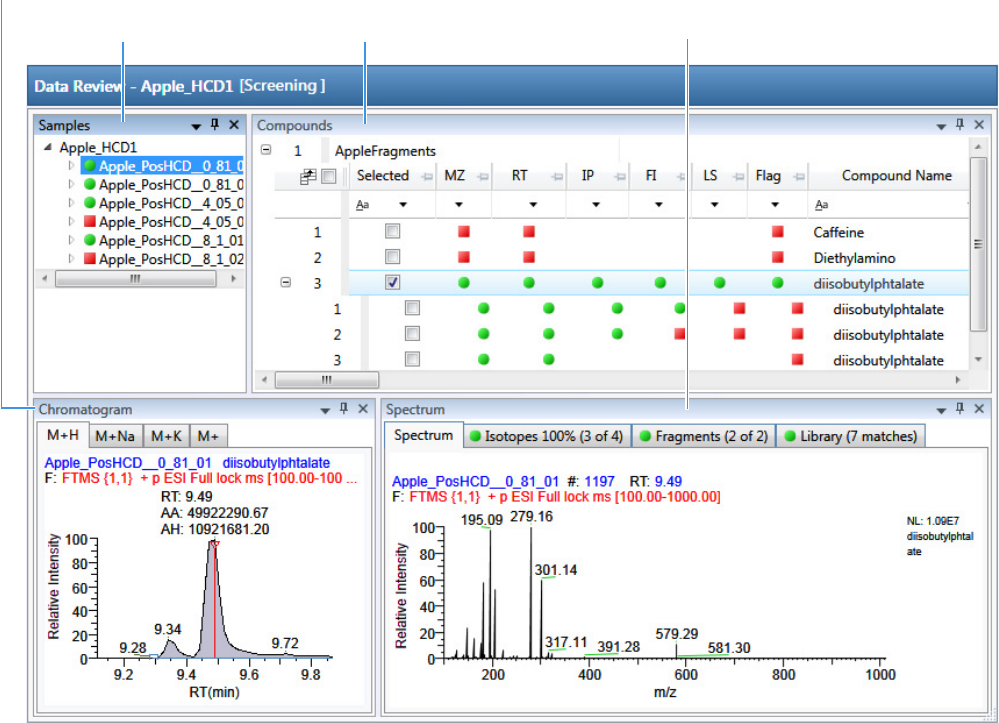Switch to the M+H adduct tab
The width and height of the screenshot is (999, 723).
(63, 435)
